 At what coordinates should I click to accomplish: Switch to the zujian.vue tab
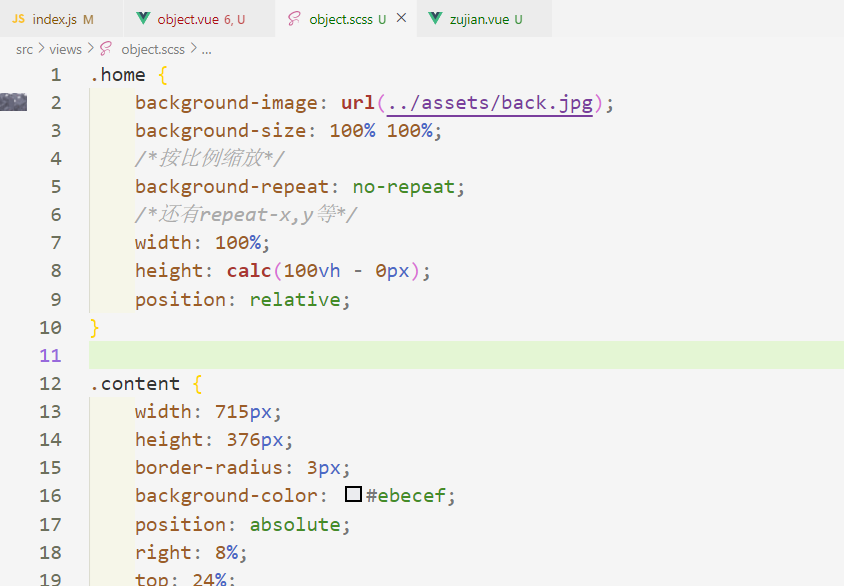click(x=480, y=17)
